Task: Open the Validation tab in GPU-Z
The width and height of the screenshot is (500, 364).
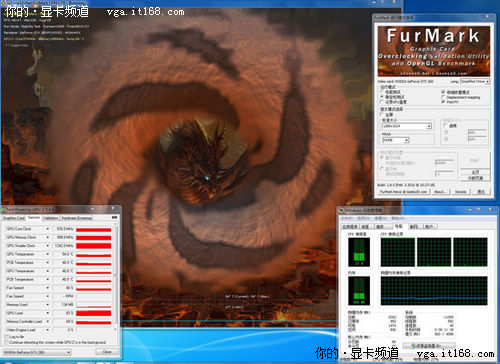Action: tap(51, 218)
